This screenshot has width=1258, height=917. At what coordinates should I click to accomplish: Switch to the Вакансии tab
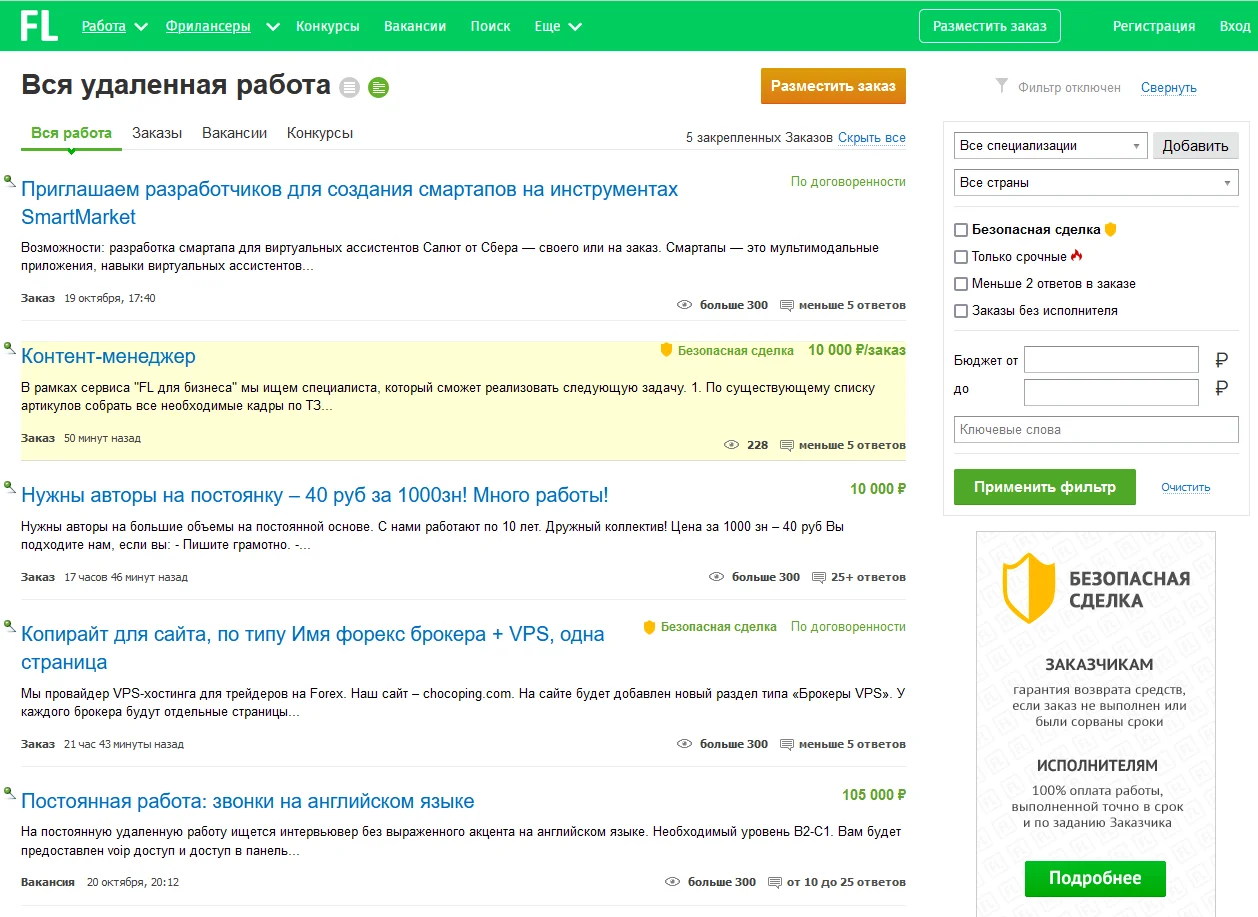point(234,133)
